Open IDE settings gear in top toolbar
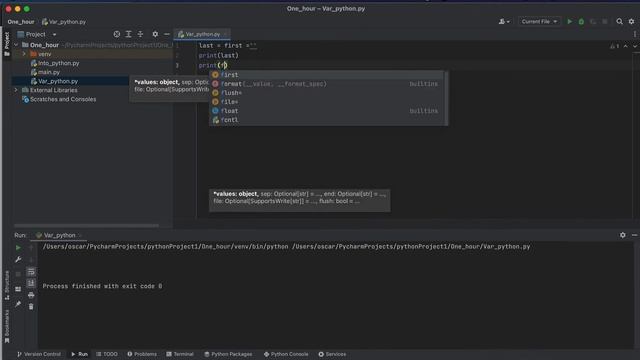640x360 pixels. (631, 22)
